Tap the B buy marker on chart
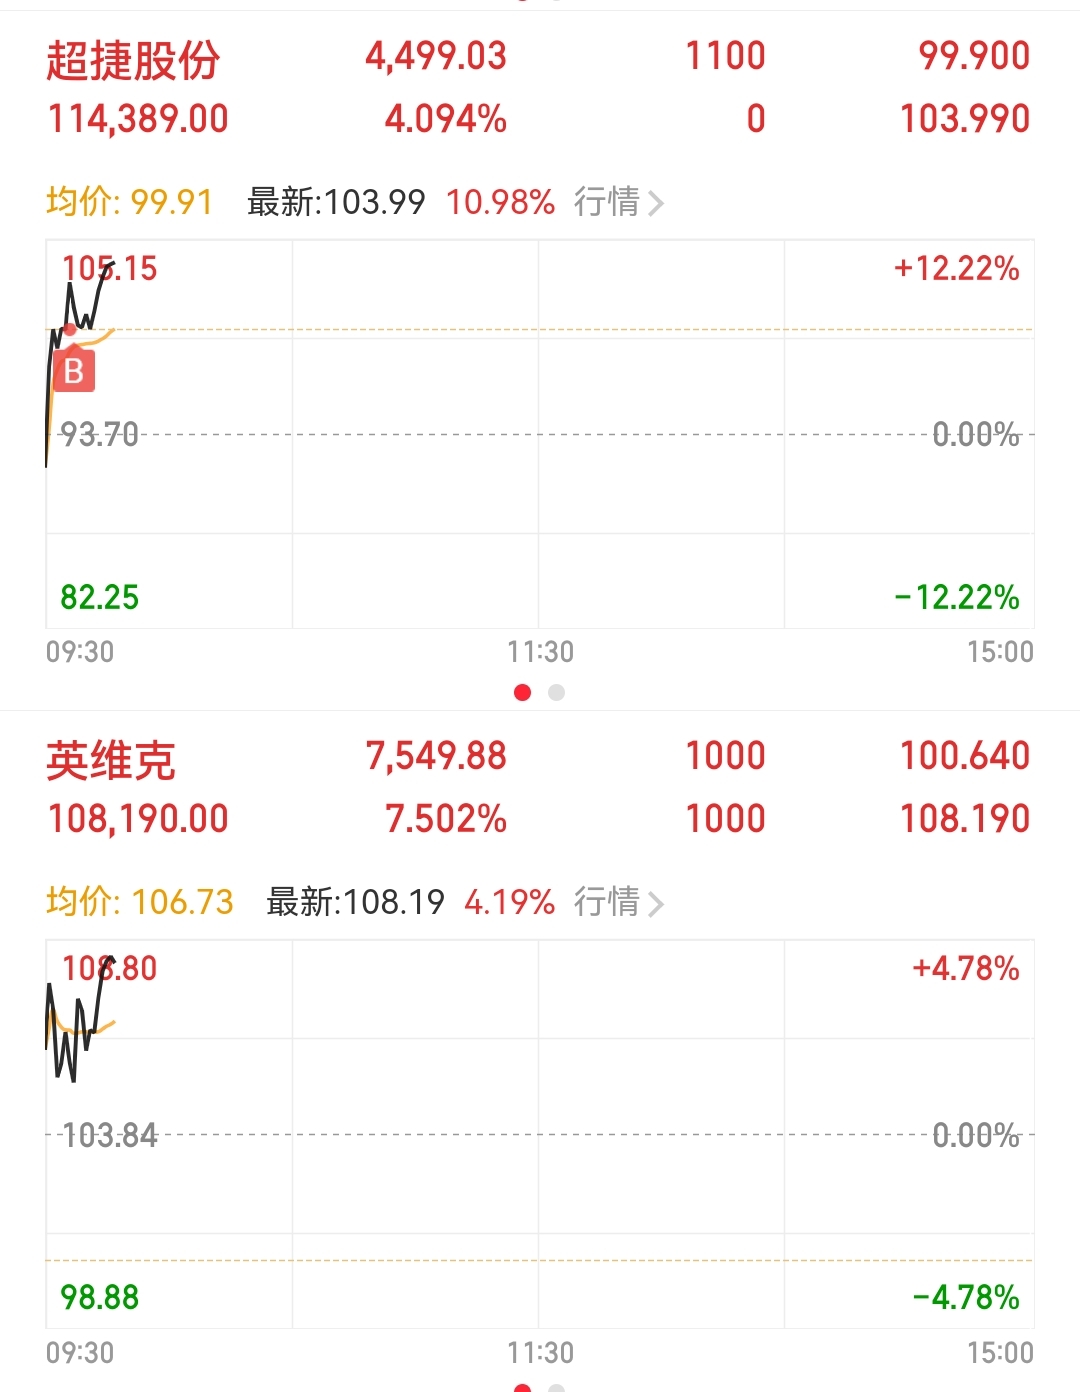This screenshot has height=1392, width=1080. [x=73, y=371]
